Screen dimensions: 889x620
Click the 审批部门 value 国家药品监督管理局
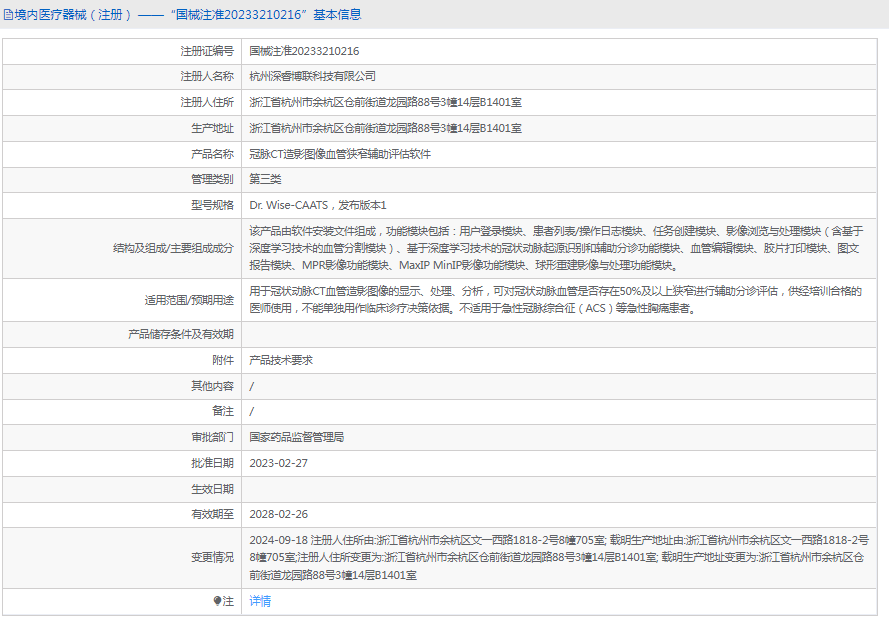coord(297,438)
